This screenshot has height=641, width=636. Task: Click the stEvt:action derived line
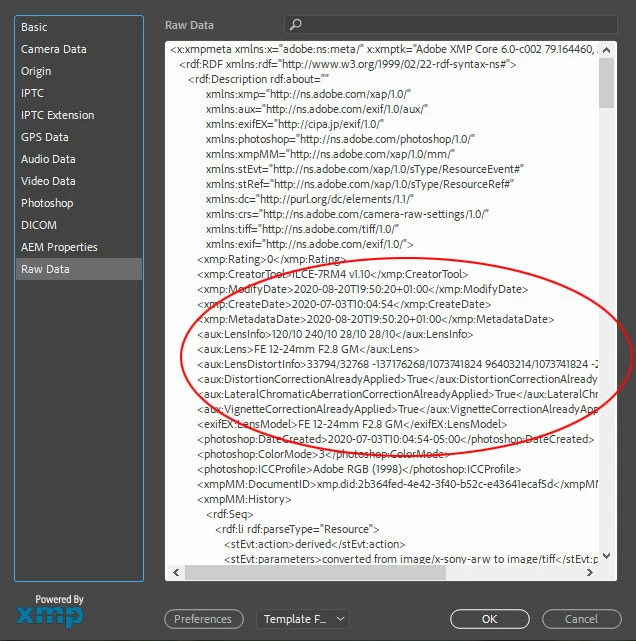[314, 544]
